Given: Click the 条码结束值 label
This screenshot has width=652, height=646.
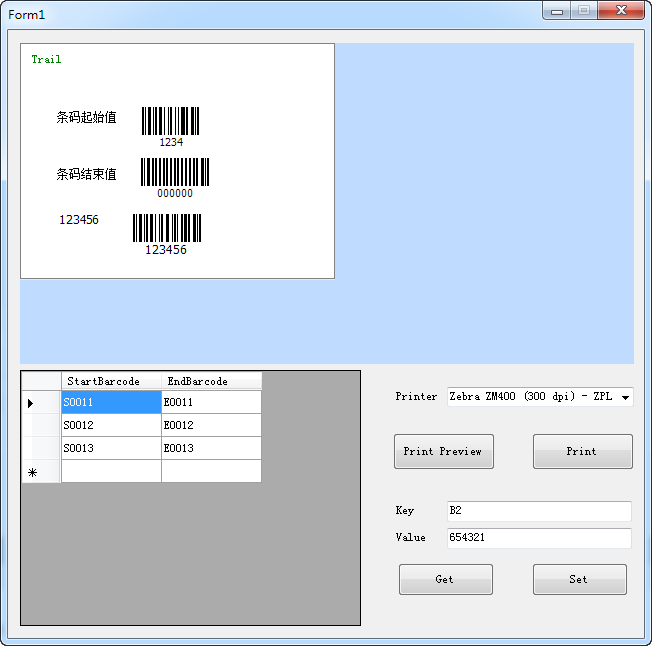Looking at the screenshot, I should click(x=86, y=174).
